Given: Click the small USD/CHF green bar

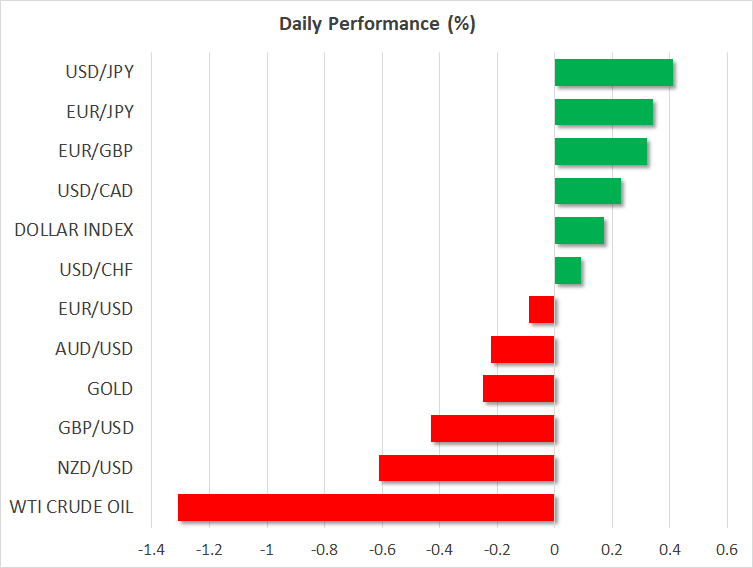Looking at the screenshot, I should point(567,270).
